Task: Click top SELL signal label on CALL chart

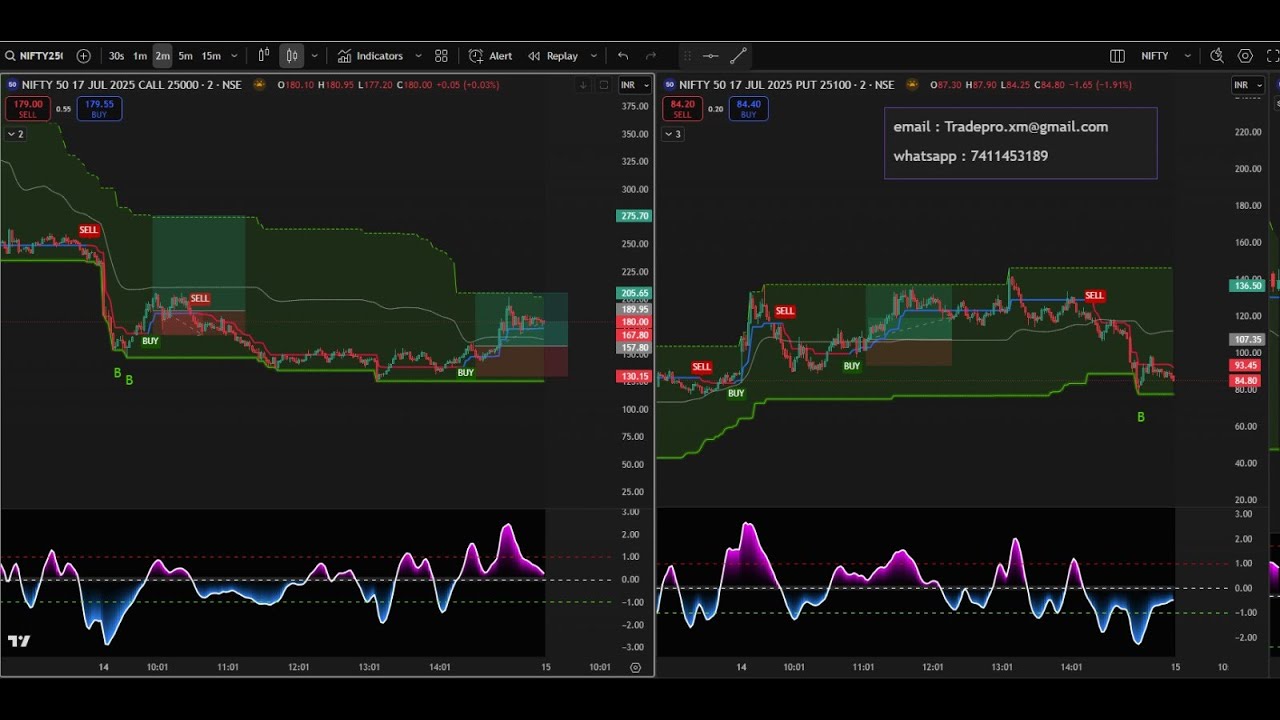Action: pyautogui.click(x=89, y=230)
